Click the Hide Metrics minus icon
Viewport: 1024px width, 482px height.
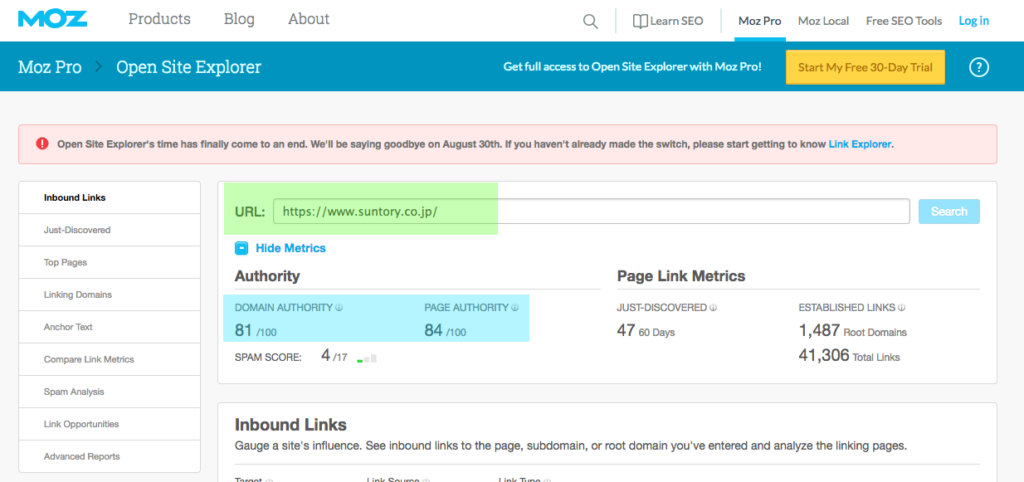click(242, 248)
